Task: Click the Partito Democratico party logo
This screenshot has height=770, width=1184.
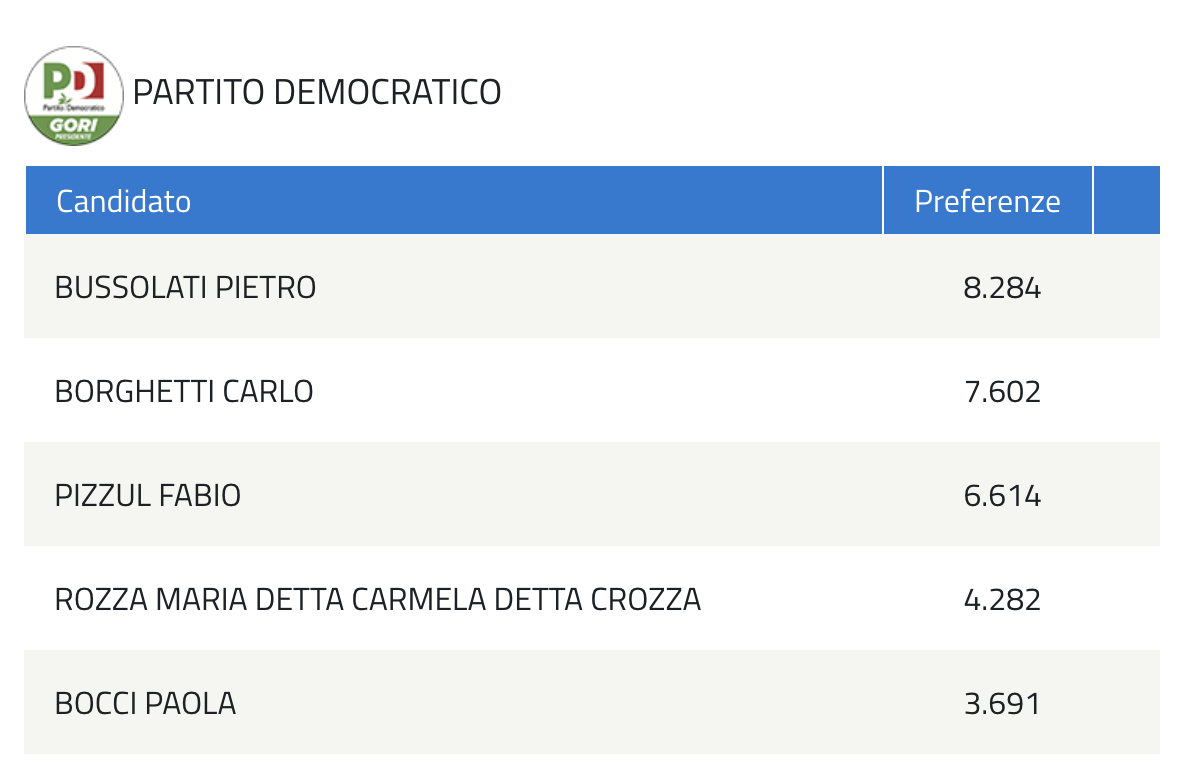Action: (x=74, y=96)
